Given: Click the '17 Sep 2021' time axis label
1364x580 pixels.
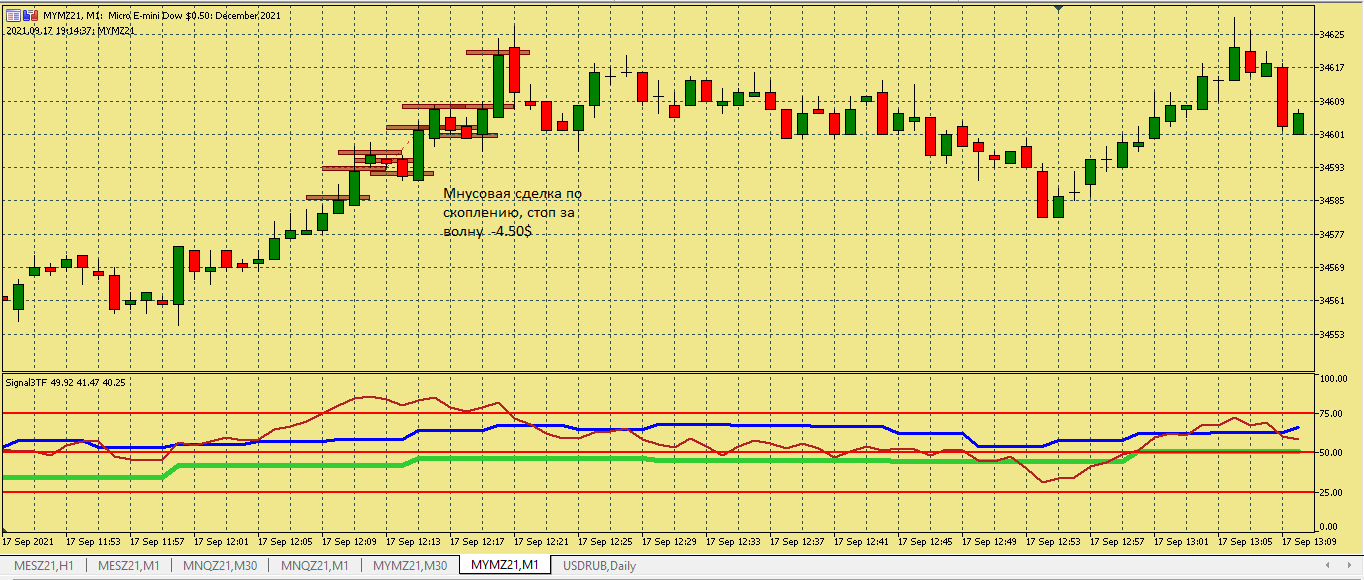Looking at the screenshot, I should (x=28, y=542).
